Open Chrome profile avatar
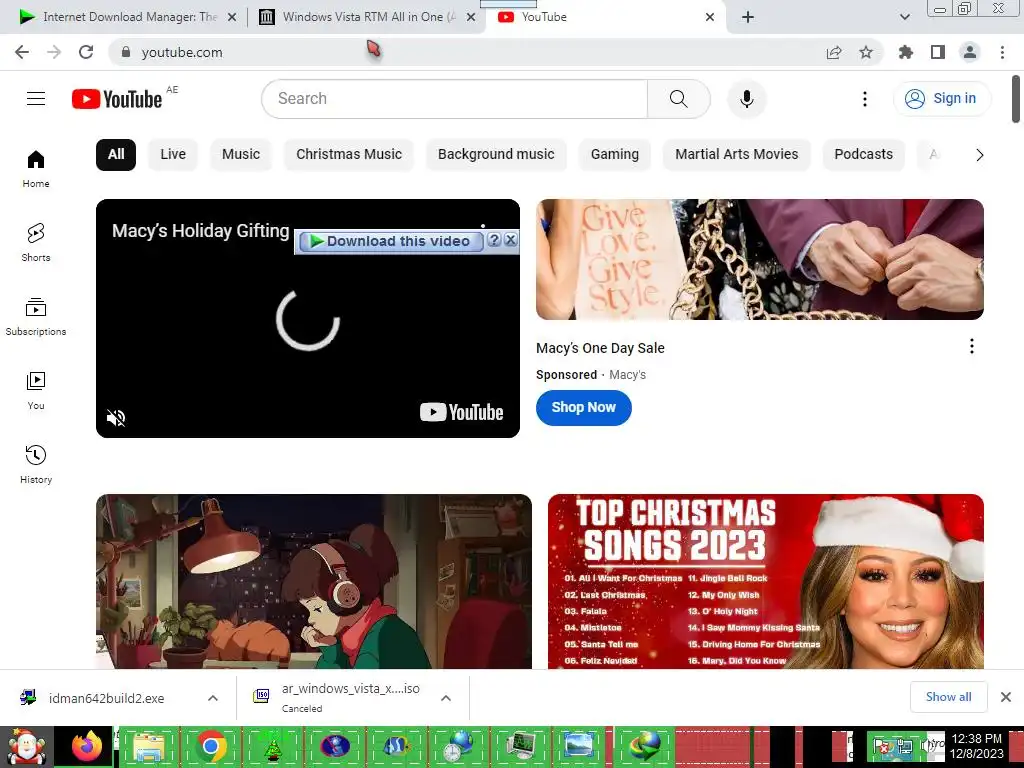Screen dimensions: 1024x768 tap(970, 52)
